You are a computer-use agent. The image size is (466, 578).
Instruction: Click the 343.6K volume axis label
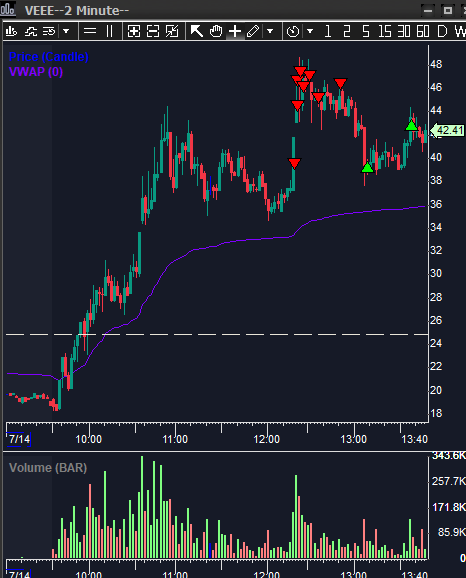click(x=449, y=456)
